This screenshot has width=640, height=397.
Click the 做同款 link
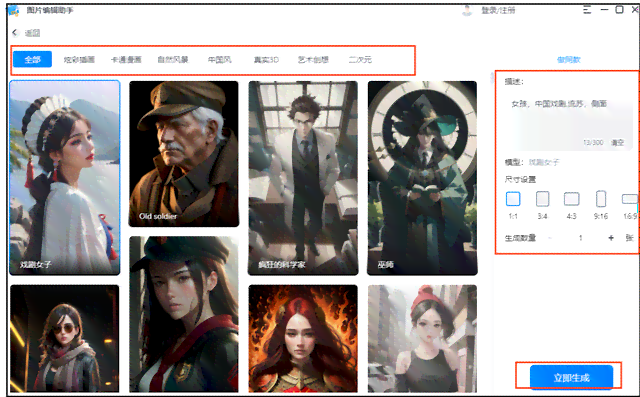[x=568, y=60]
